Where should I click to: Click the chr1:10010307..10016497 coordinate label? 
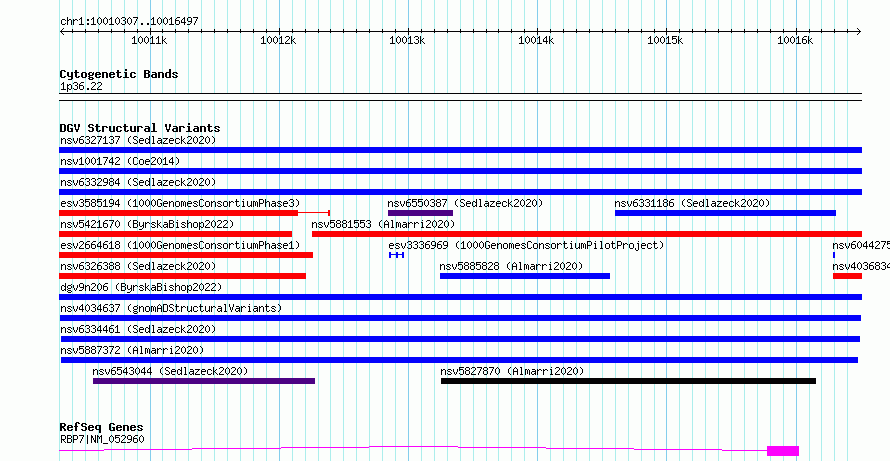click(x=129, y=22)
